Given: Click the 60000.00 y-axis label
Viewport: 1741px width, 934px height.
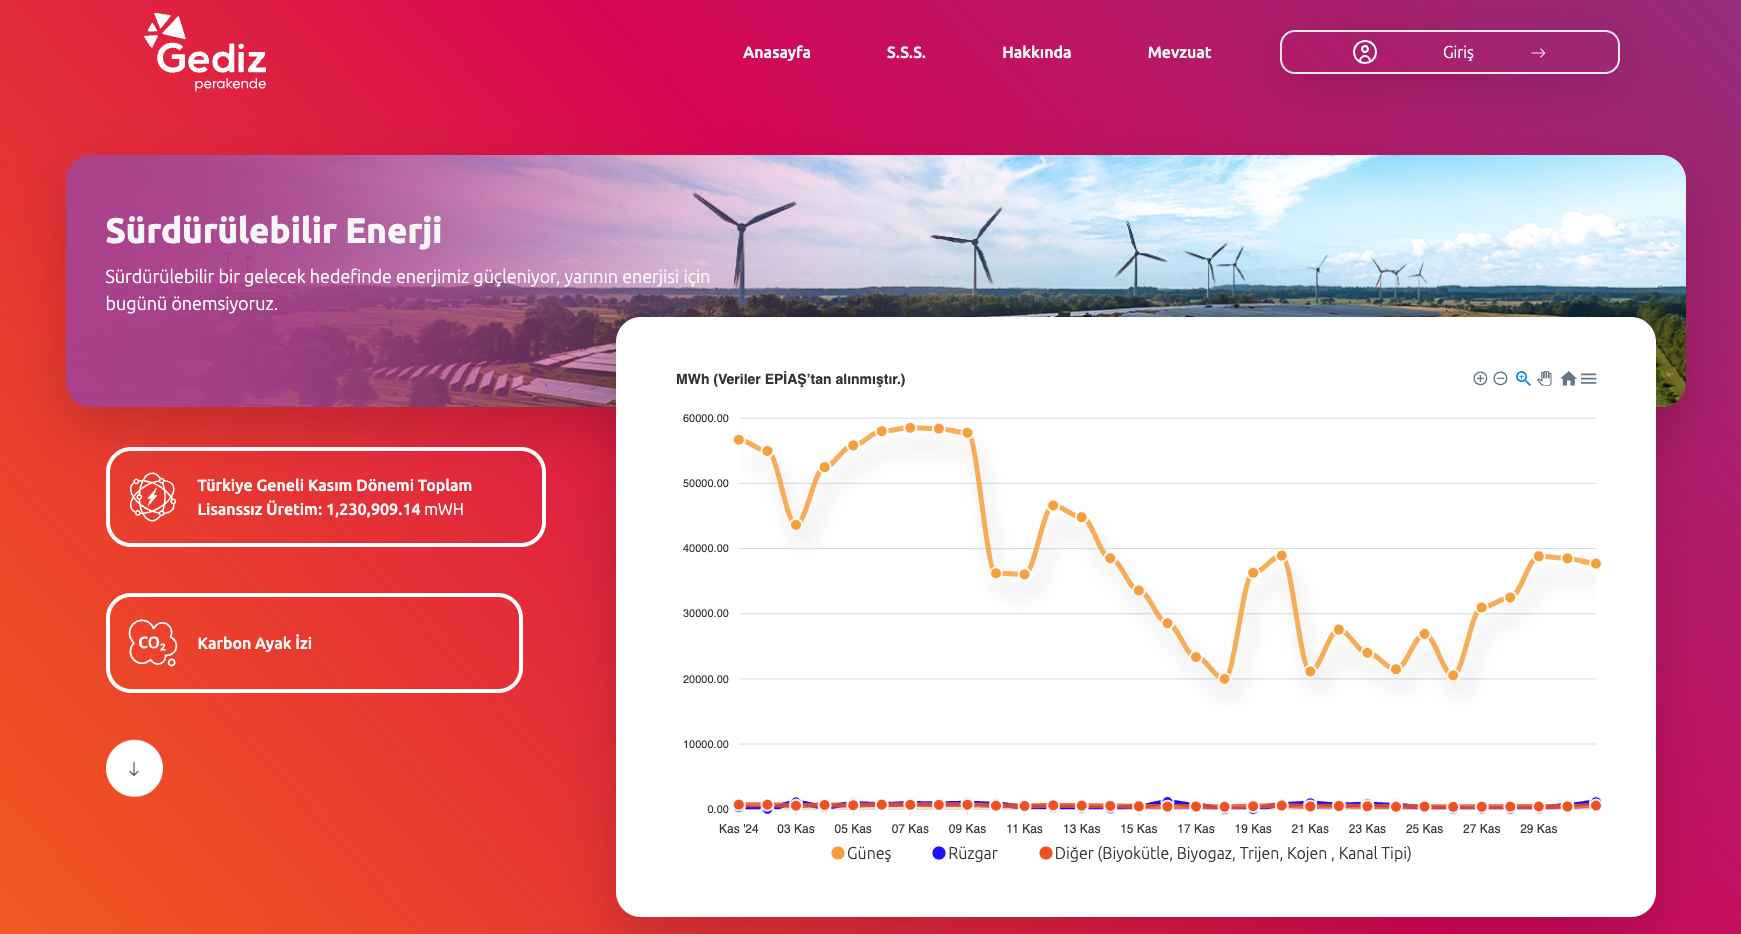Looking at the screenshot, I should point(705,418).
